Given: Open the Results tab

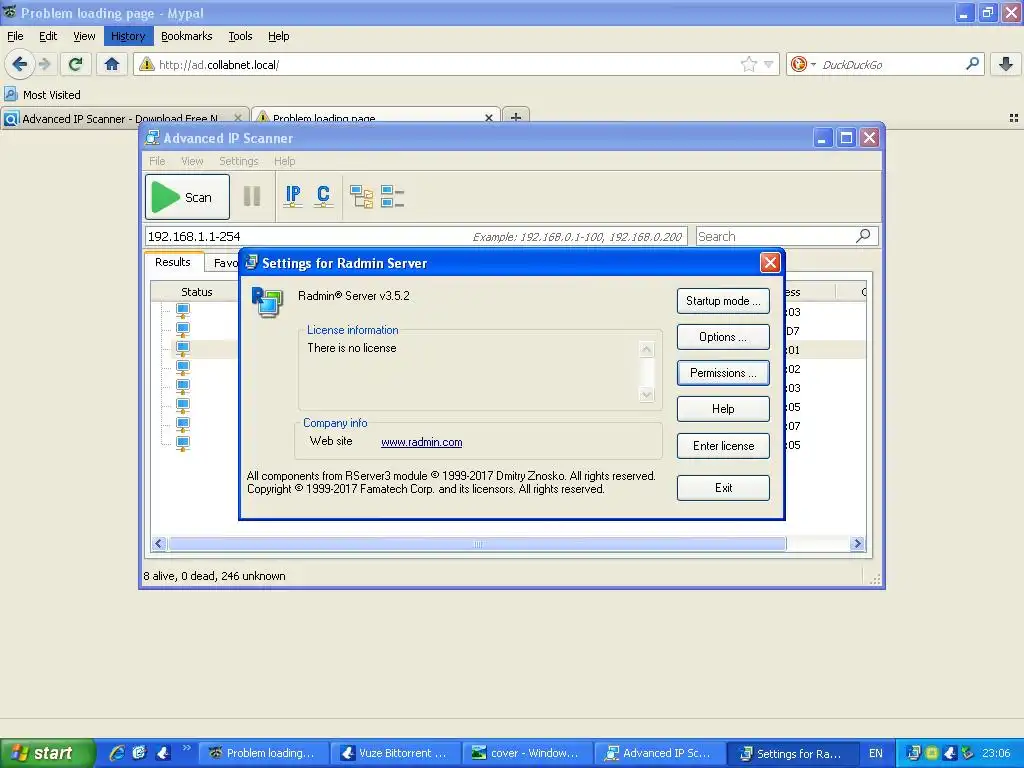Looking at the screenshot, I should pos(173,262).
